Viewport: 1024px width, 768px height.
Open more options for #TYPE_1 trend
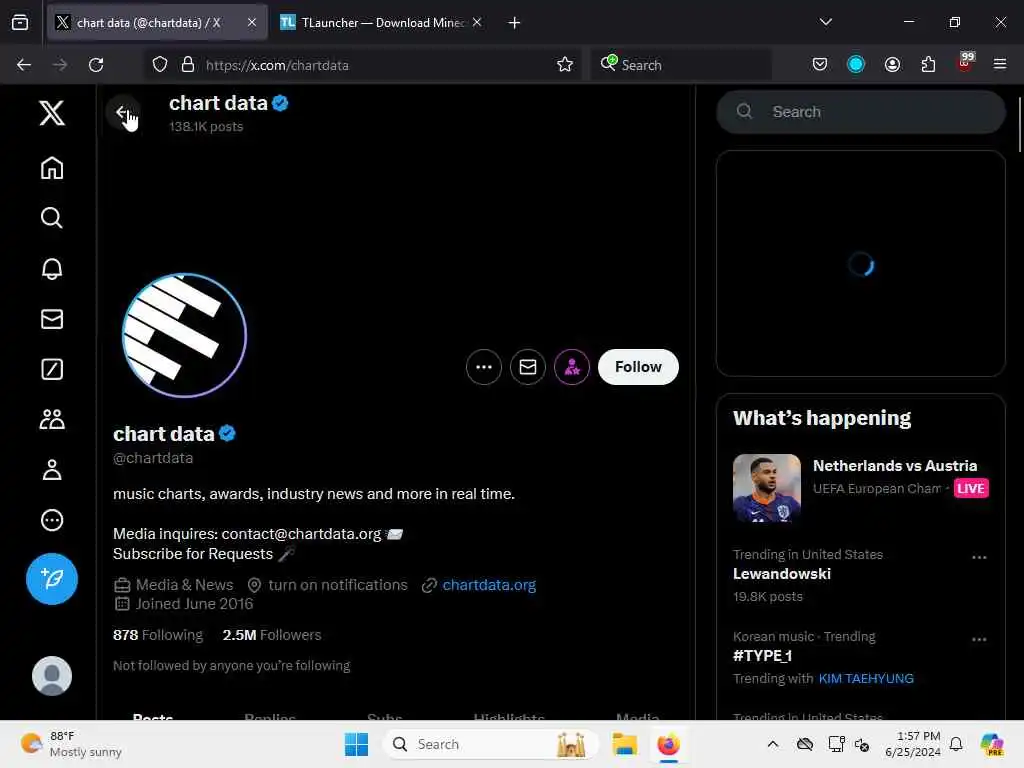[979, 639]
